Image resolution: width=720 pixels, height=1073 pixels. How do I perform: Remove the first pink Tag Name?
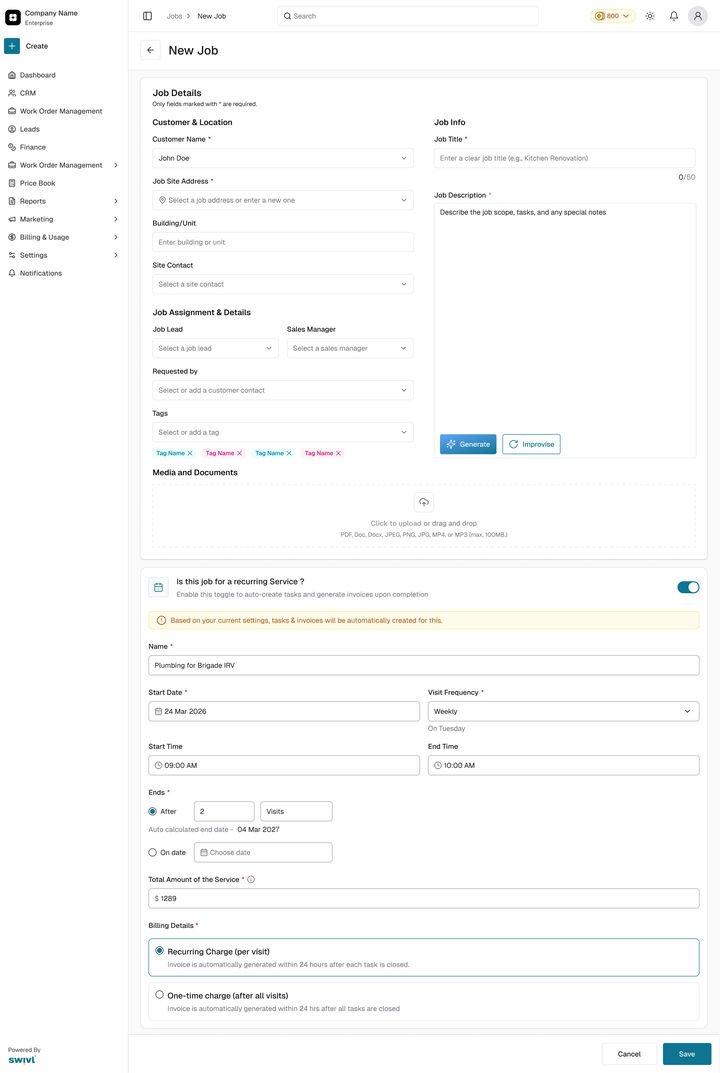coord(239,453)
